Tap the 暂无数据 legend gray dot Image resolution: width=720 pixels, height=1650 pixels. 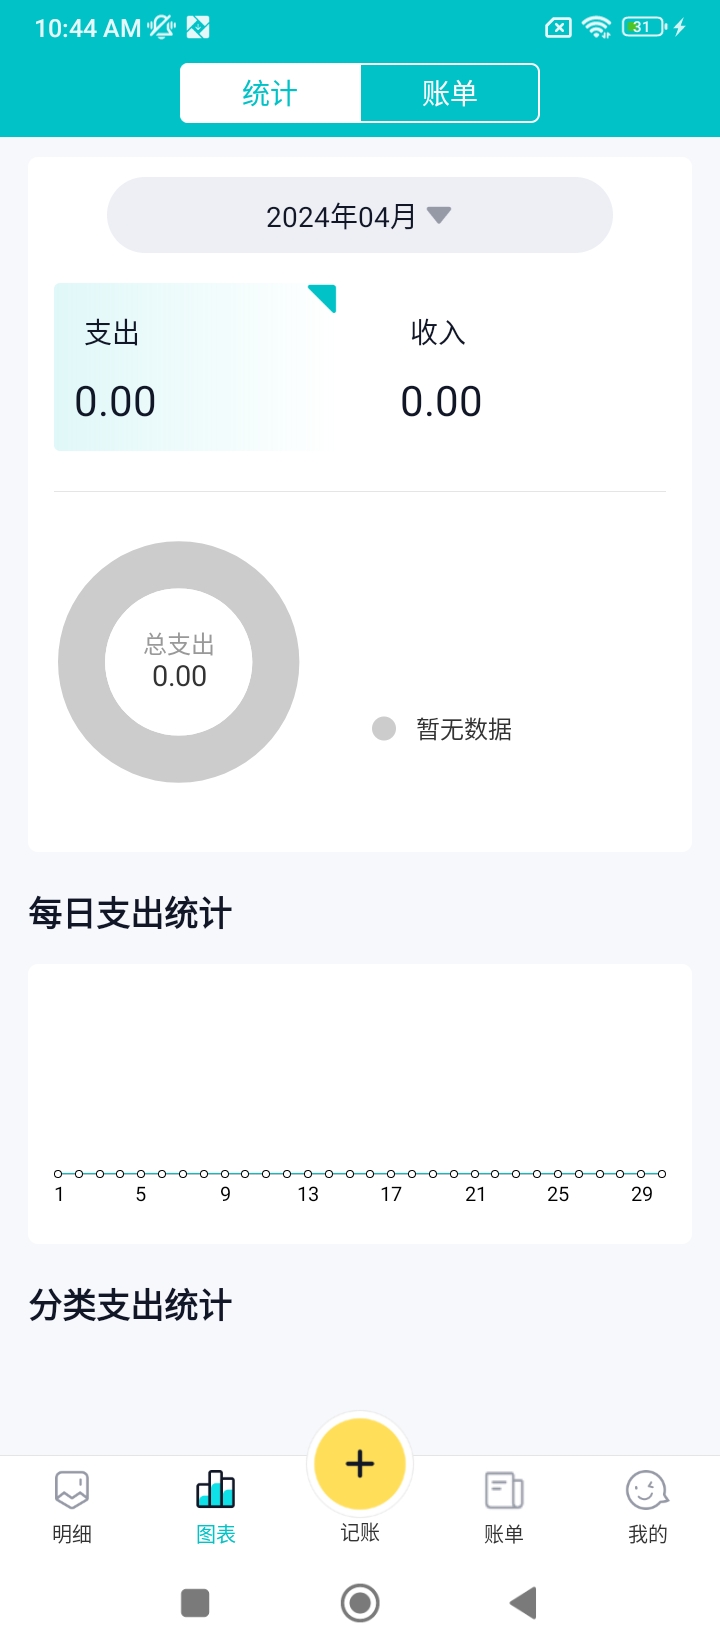(384, 729)
